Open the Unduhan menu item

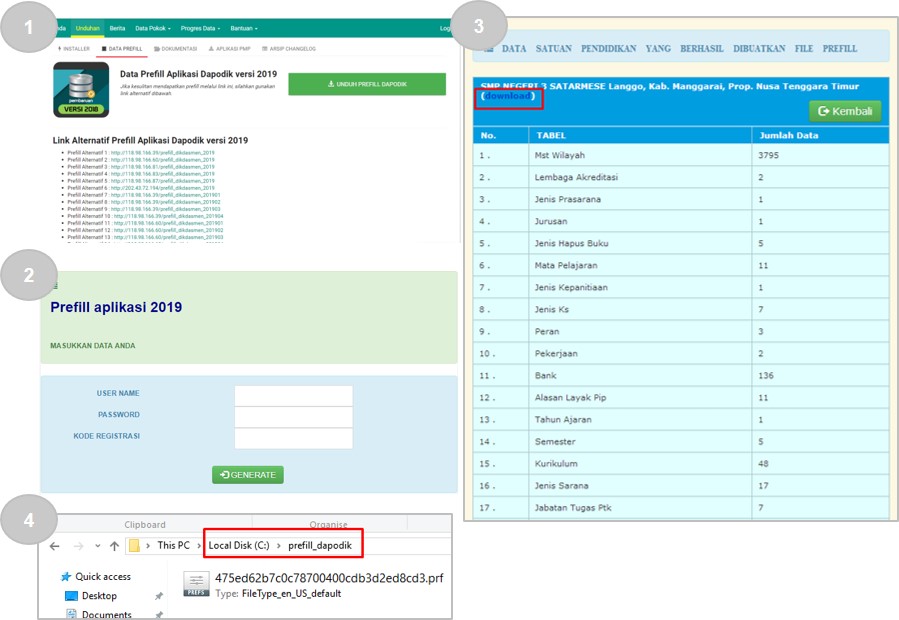(x=88, y=28)
